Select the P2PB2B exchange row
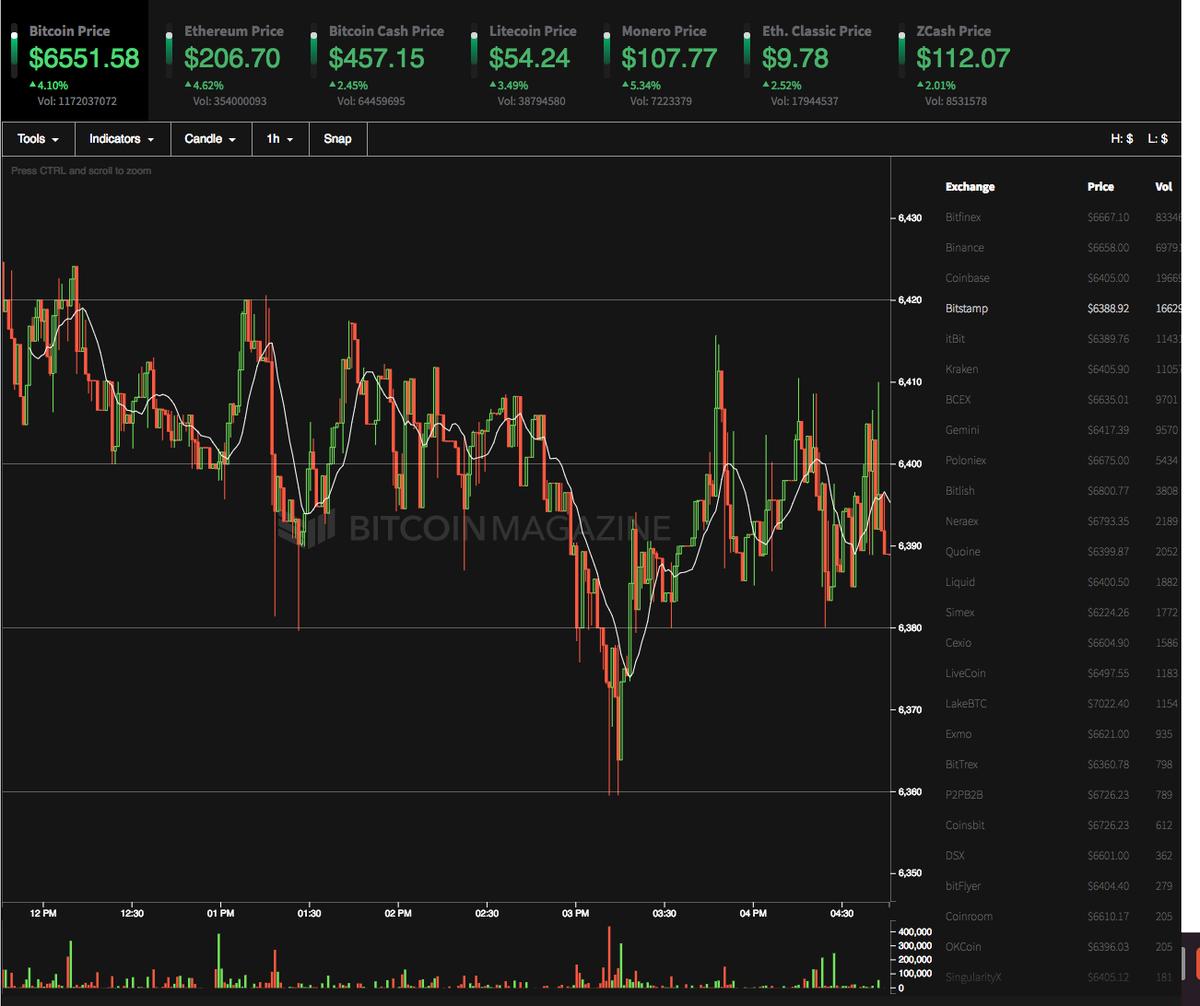The height and width of the screenshot is (1006, 1200). point(1063,795)
